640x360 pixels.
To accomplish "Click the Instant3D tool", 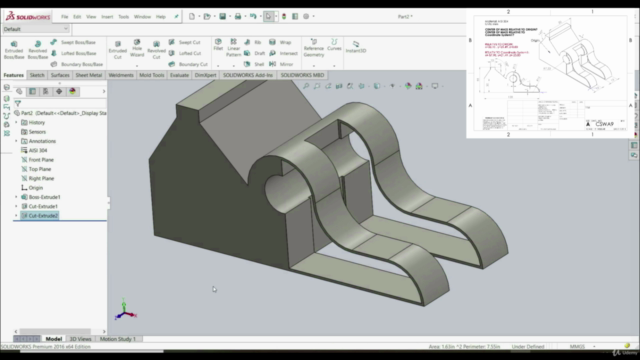I will (356, 47).
